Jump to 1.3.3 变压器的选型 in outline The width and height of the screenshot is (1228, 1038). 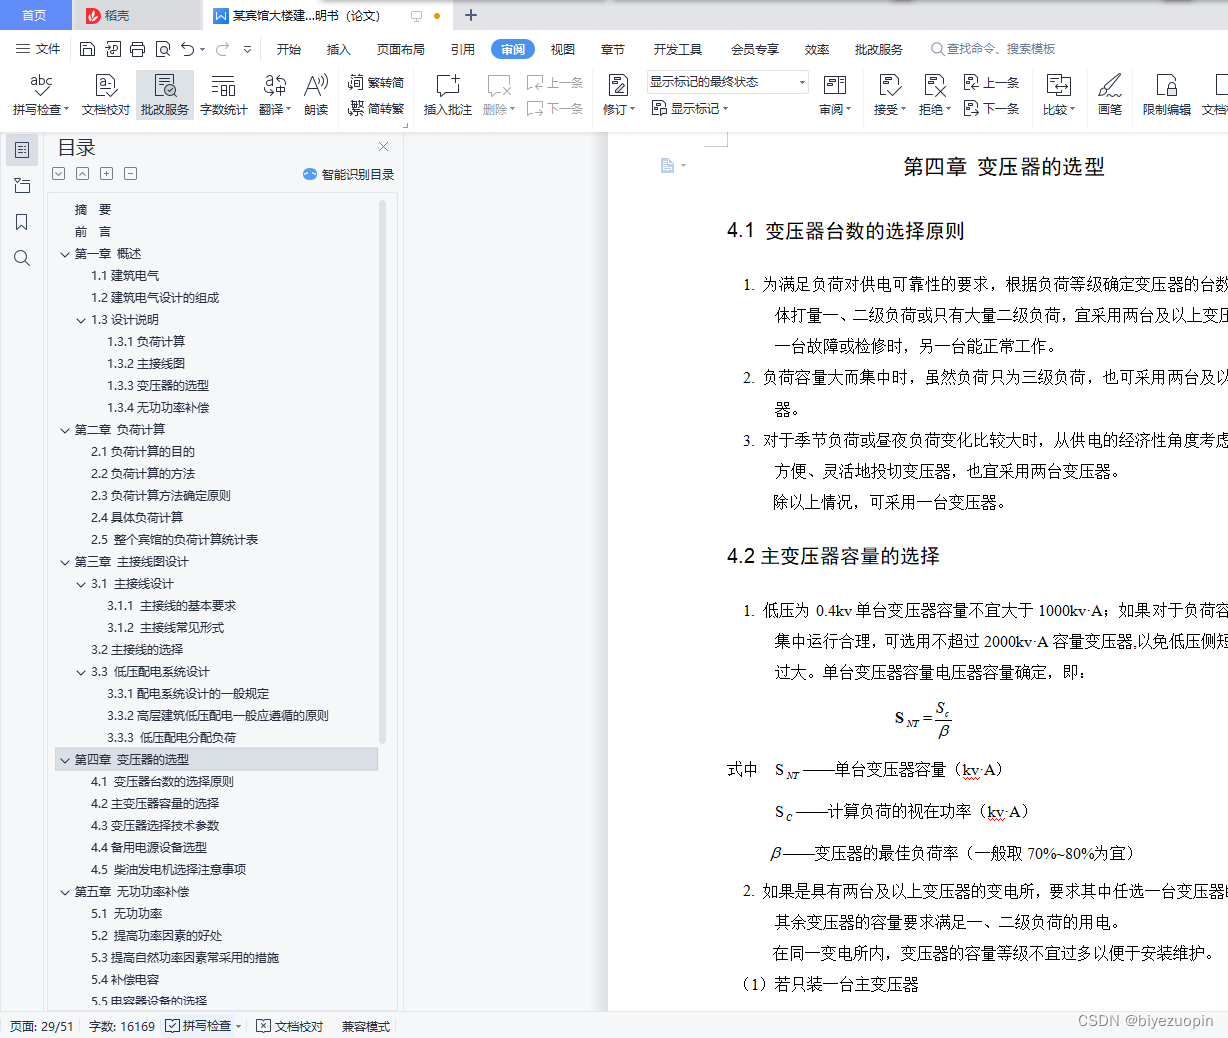point(158,386)
